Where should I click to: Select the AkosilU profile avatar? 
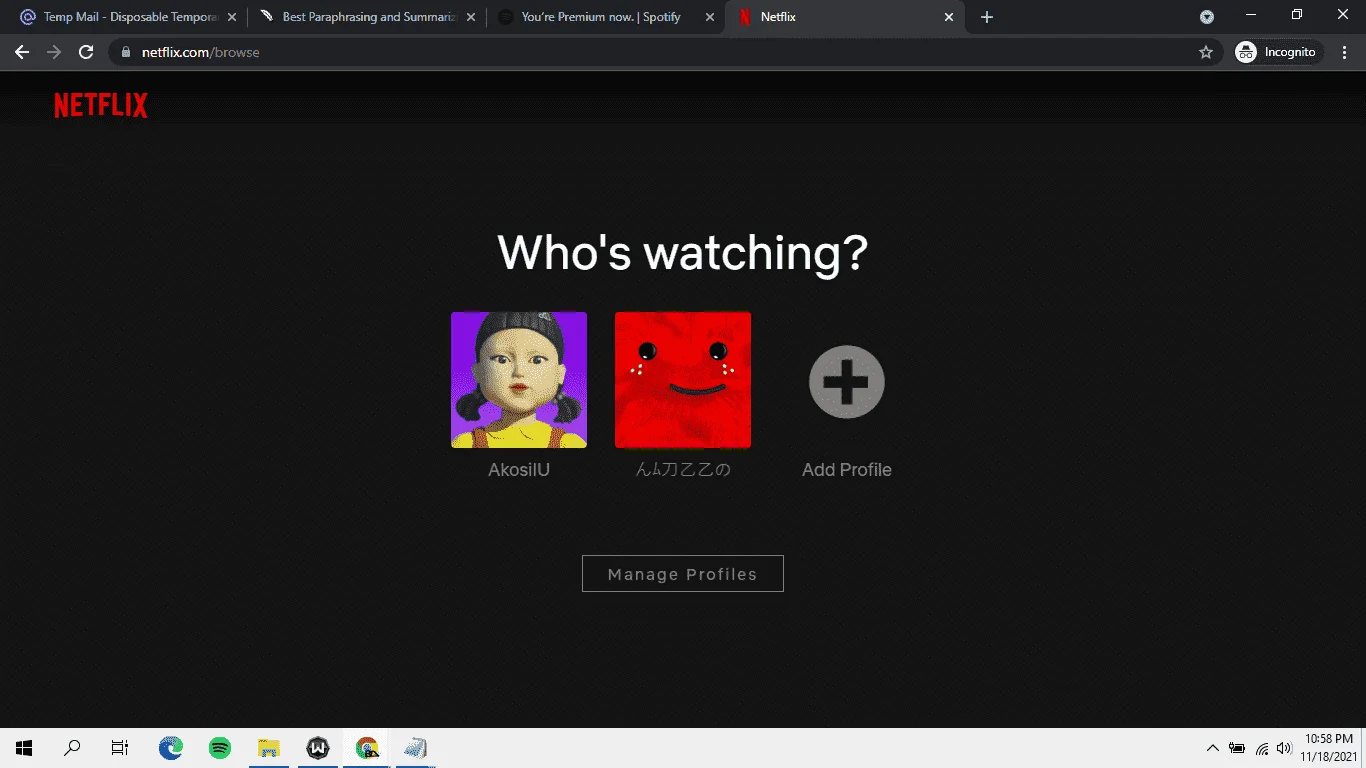(x=519, y=380)
